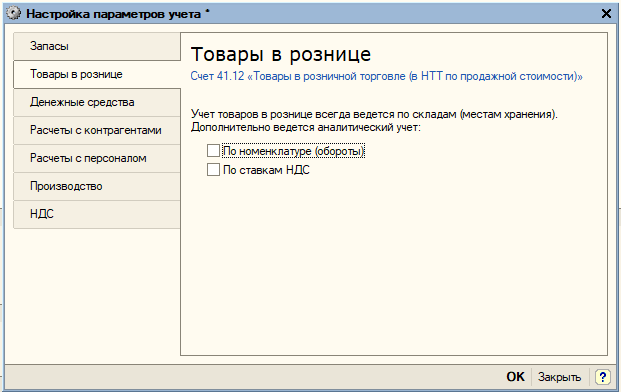Follow the Счет 41.12 account link

386,76
